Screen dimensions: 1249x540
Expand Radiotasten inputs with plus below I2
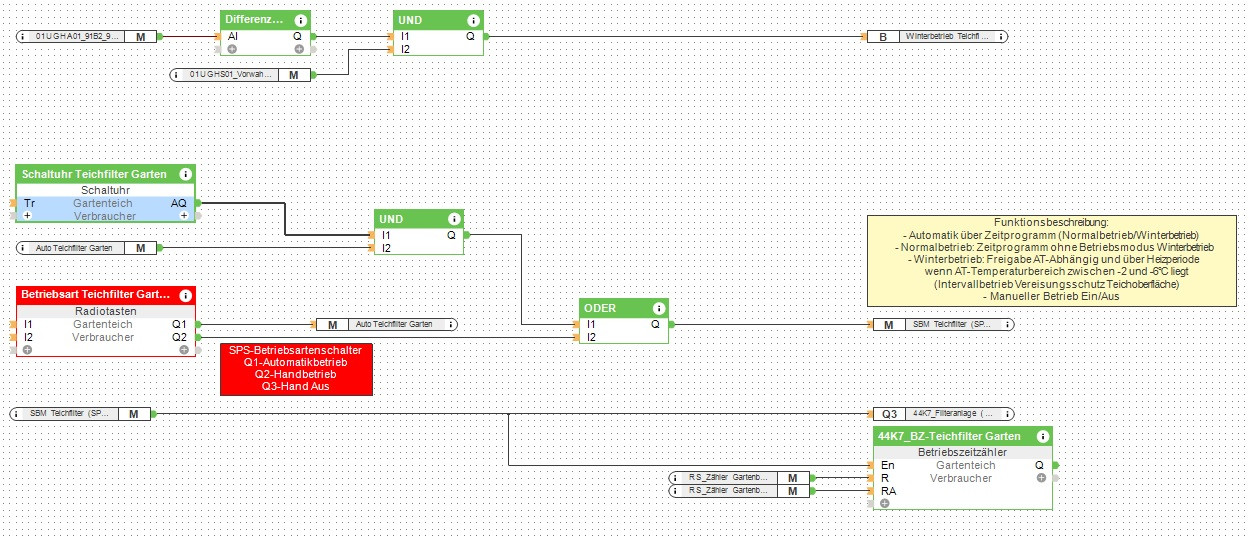[x=28, y=350]
